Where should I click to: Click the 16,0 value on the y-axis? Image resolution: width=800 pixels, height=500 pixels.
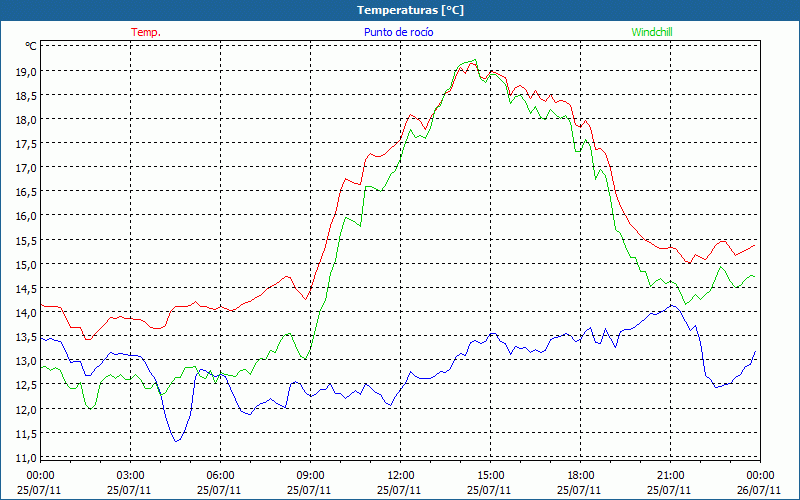click(27, 216)
